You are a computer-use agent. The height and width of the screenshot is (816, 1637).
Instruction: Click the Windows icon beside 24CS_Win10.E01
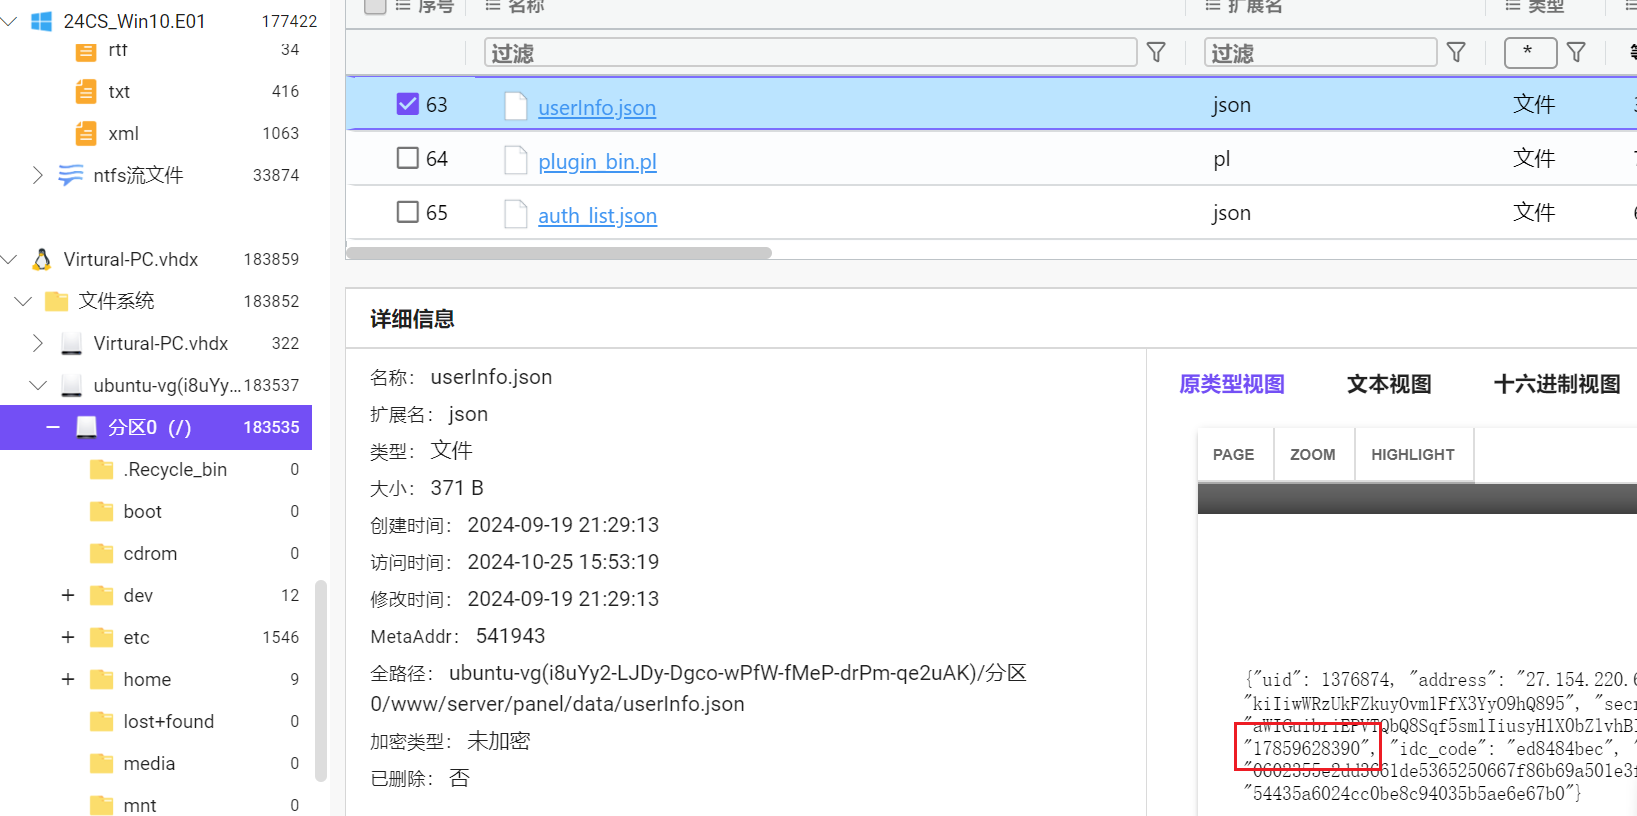41,21
